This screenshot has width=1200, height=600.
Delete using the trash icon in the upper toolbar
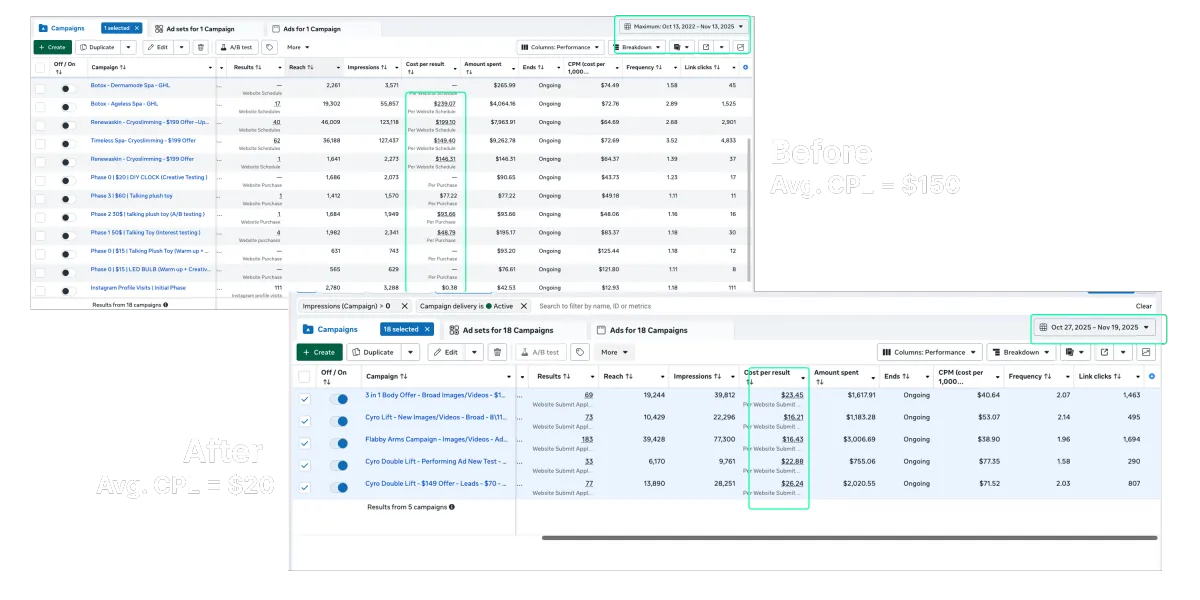200,47
